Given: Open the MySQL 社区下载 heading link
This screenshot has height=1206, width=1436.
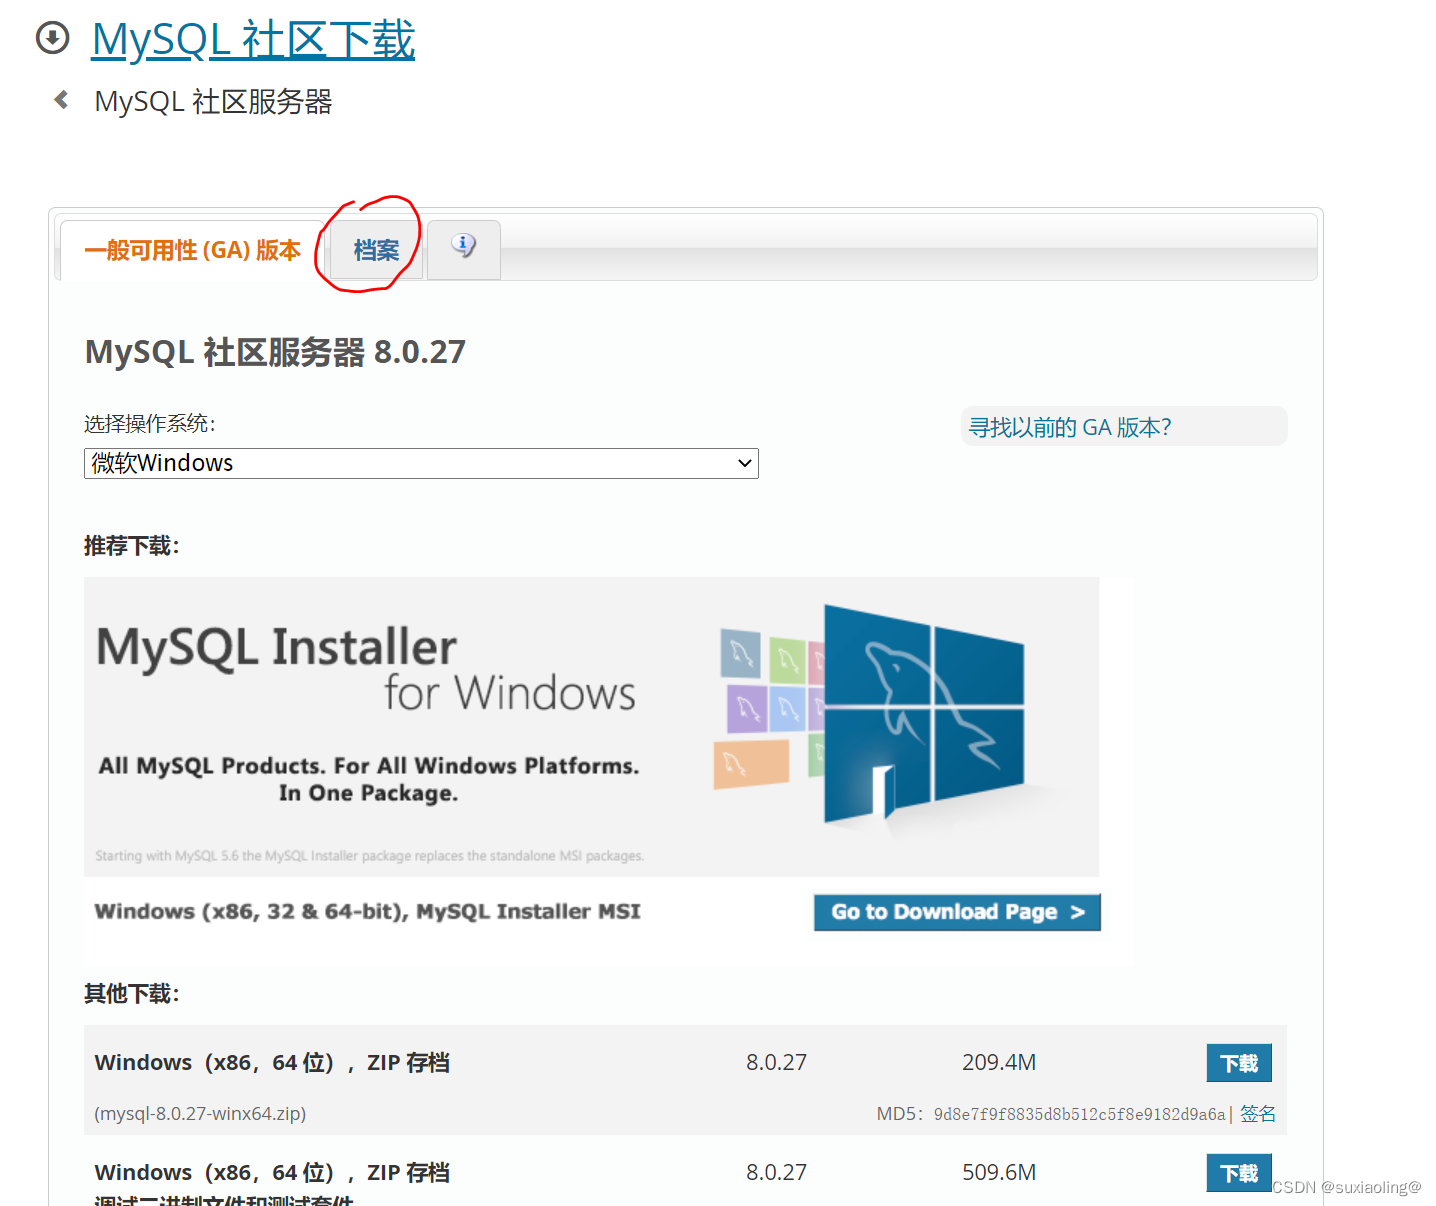Looking at the screenshot, I should pyautogui.click(x=253, y=40).
